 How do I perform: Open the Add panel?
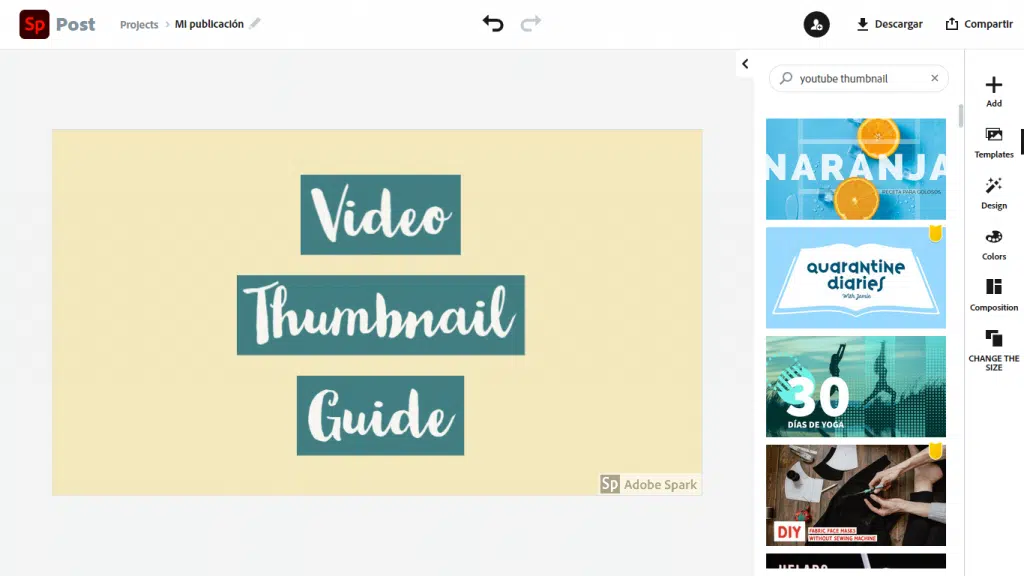pyautogui.click(x=993, y=90)
